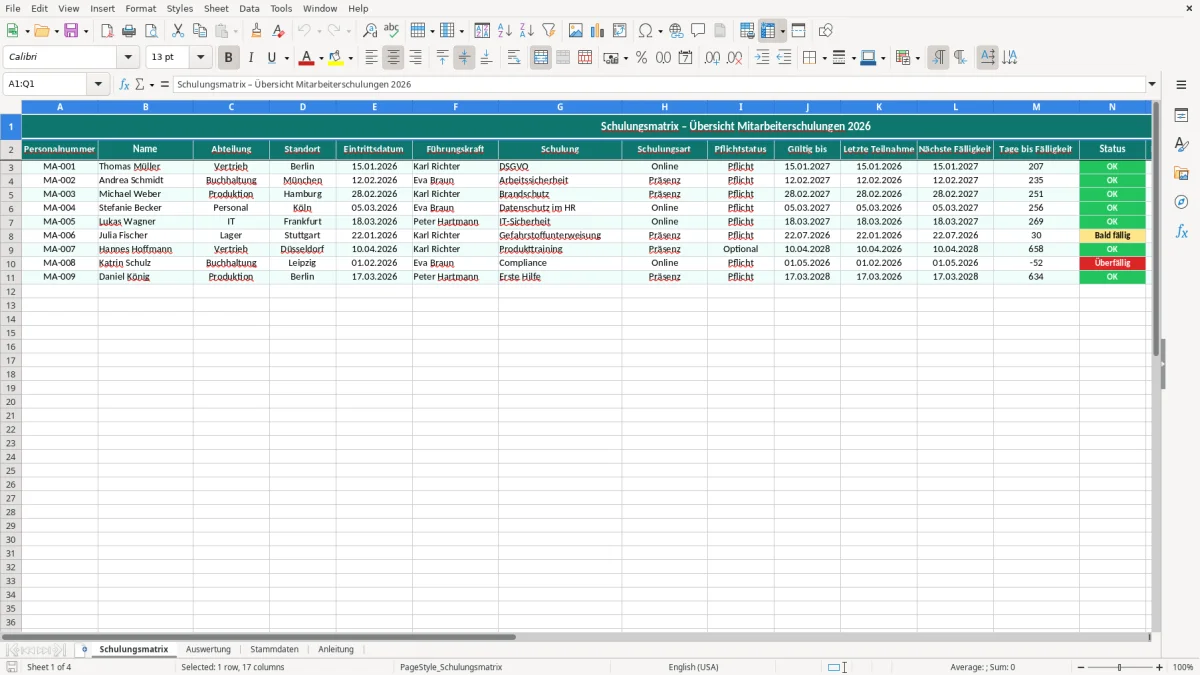Select row 8 header
The image size is (1200, 675).
click(x=11, y=236)
